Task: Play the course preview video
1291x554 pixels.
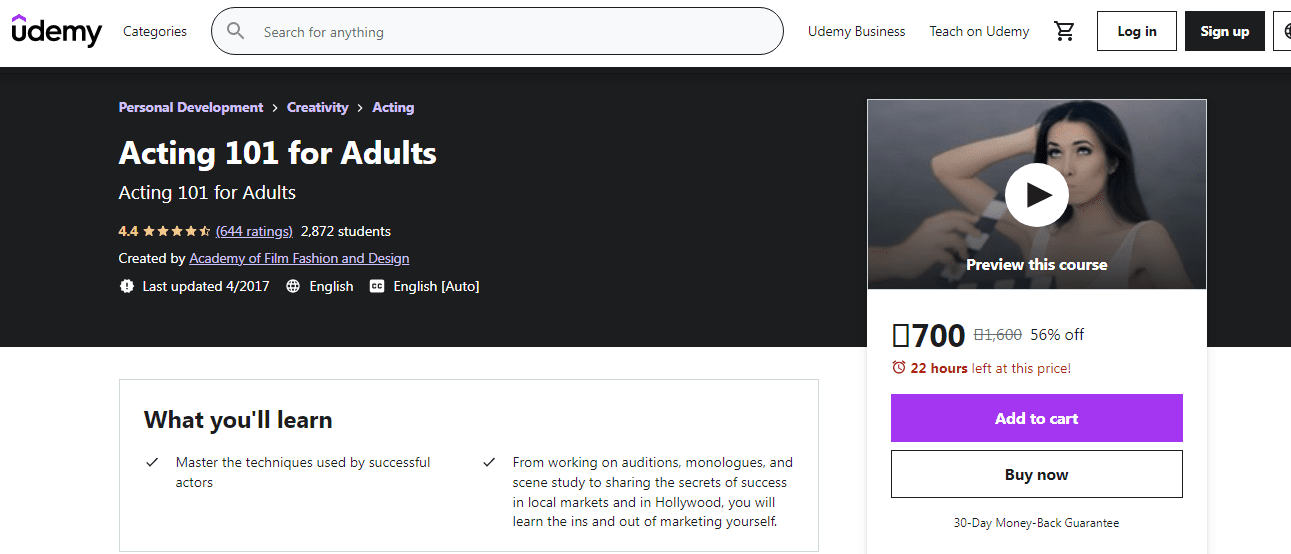Action: 1037,194
